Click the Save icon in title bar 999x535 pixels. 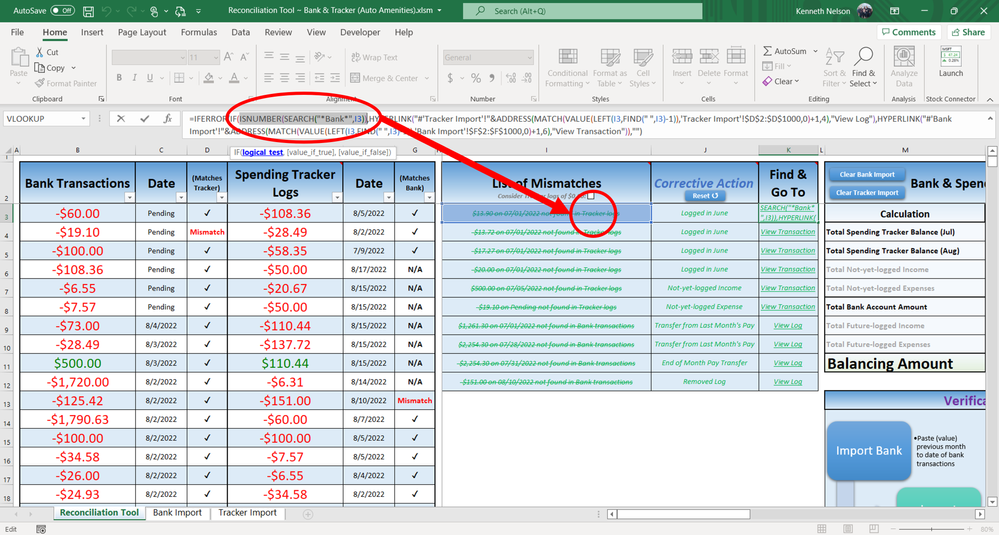(x=89, y=11)
